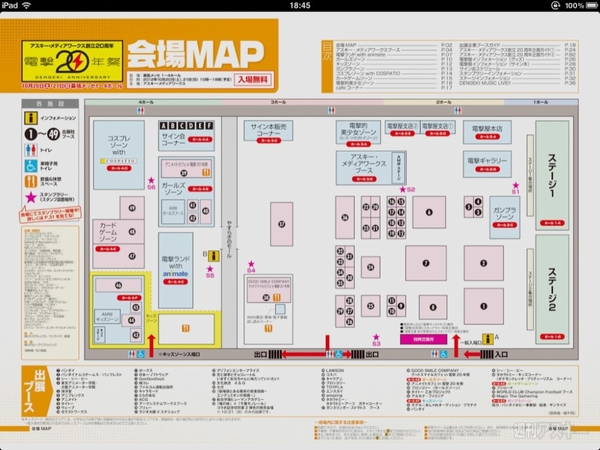
Task: Tap the サイン本販売コーナー box
Action: pos(268,131)
